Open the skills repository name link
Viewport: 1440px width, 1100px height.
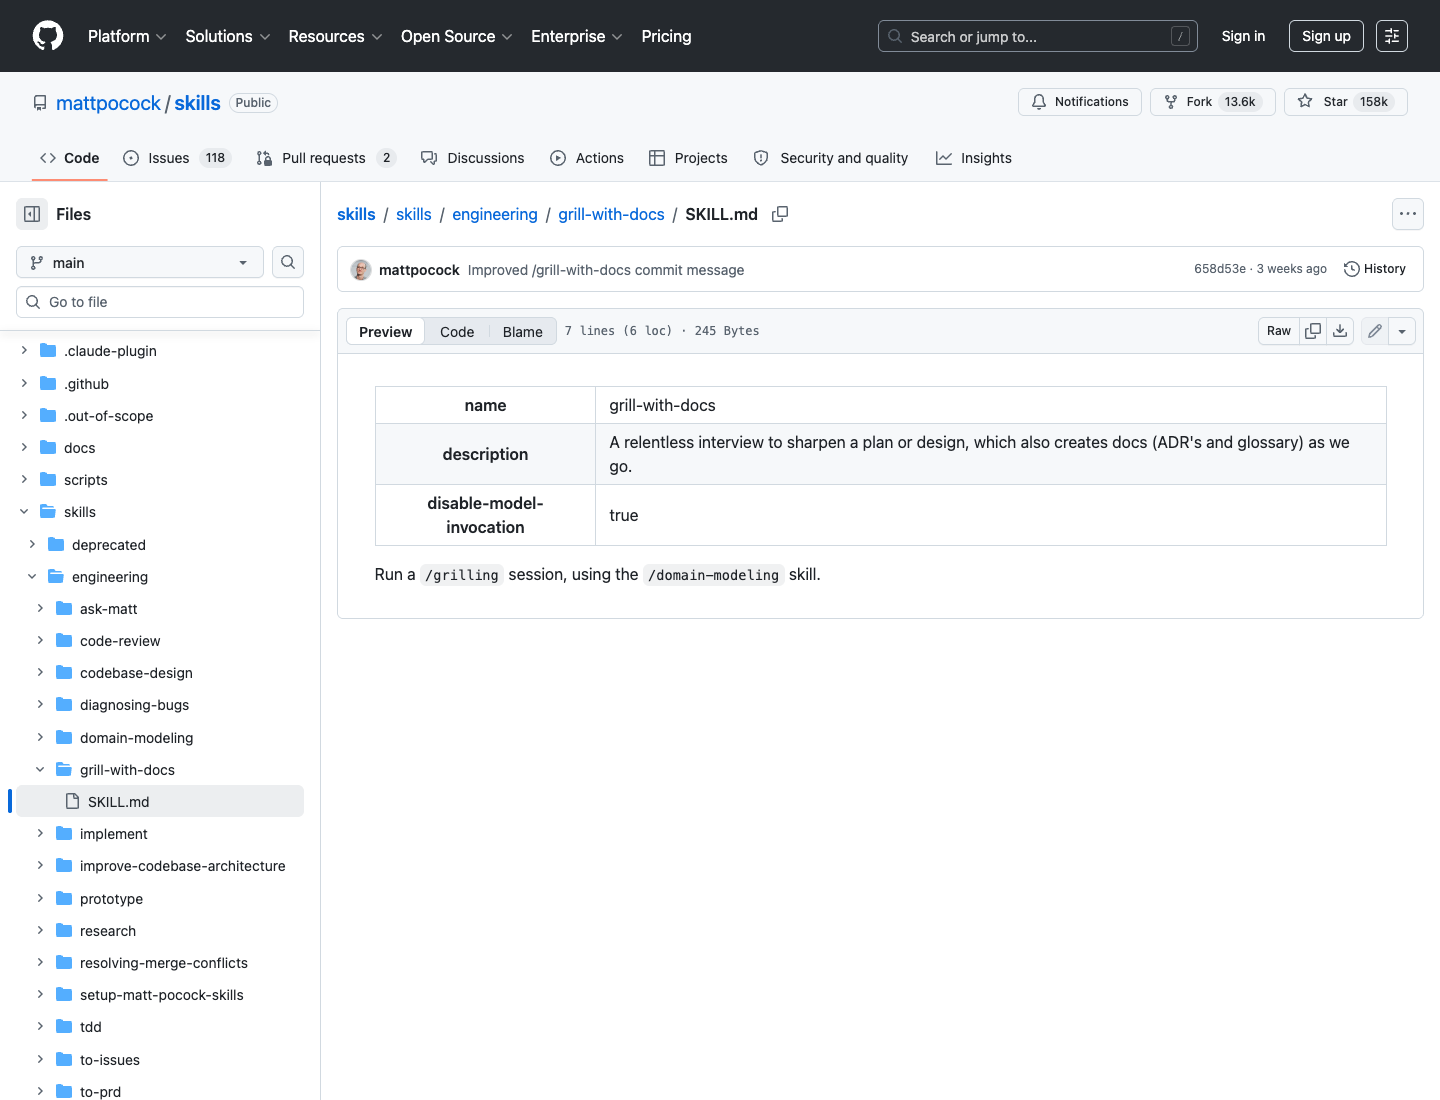click(197, 103)
